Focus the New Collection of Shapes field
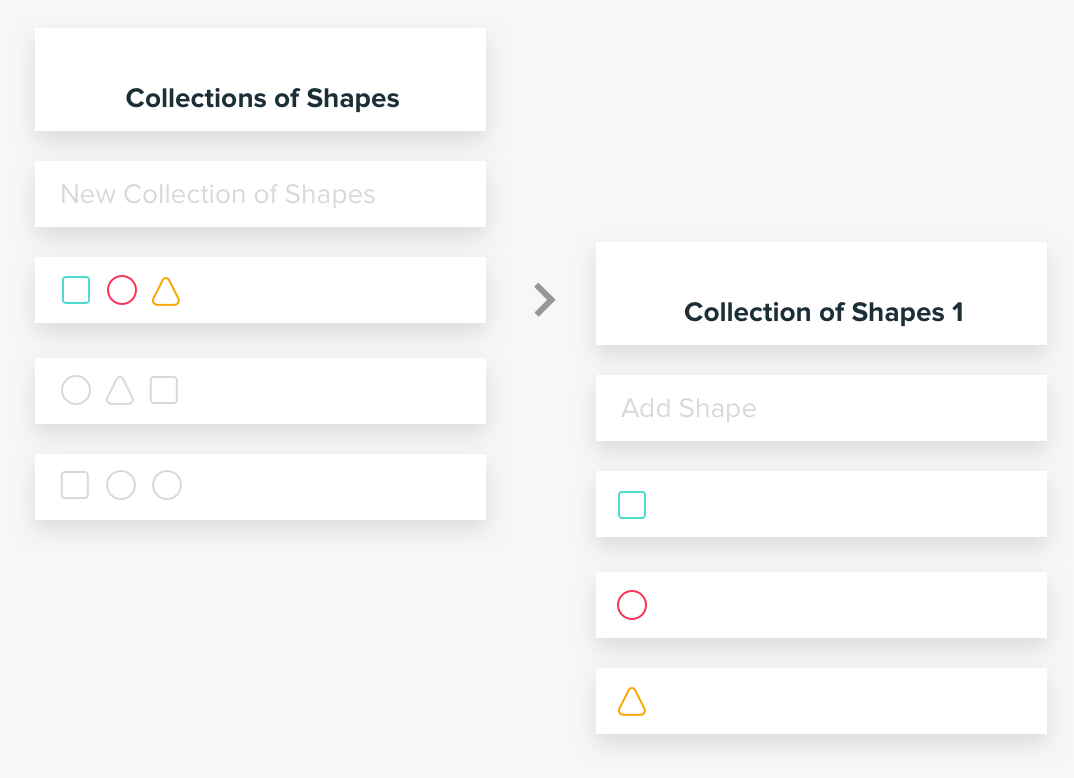 pyautogui.click(x=260, y=194)
